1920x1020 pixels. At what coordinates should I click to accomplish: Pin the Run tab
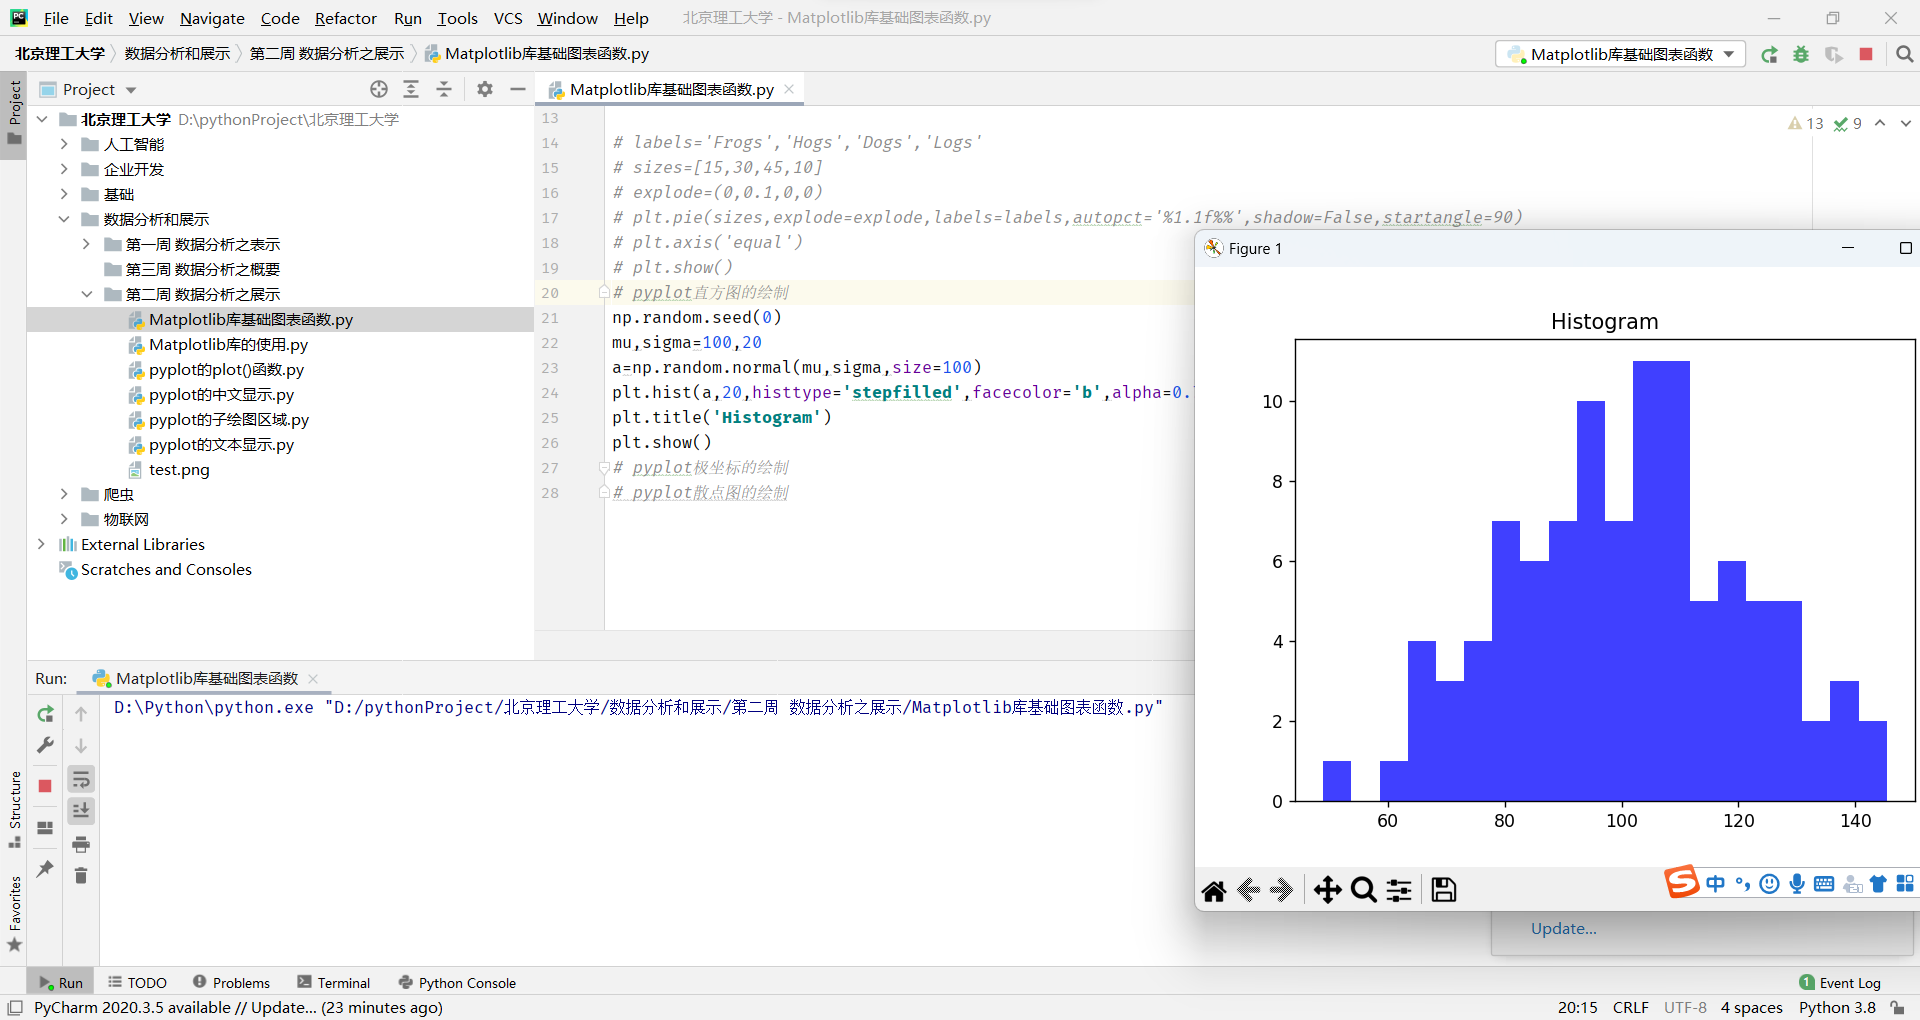45,869
